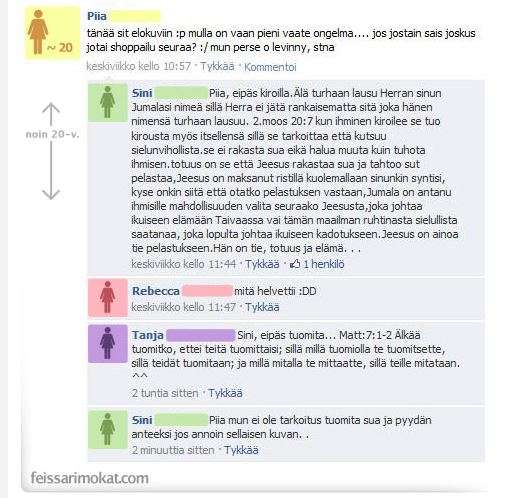Click the up arrow above noin 20-v.
This screenshot has width=518, height=498.
click(51, 114)
